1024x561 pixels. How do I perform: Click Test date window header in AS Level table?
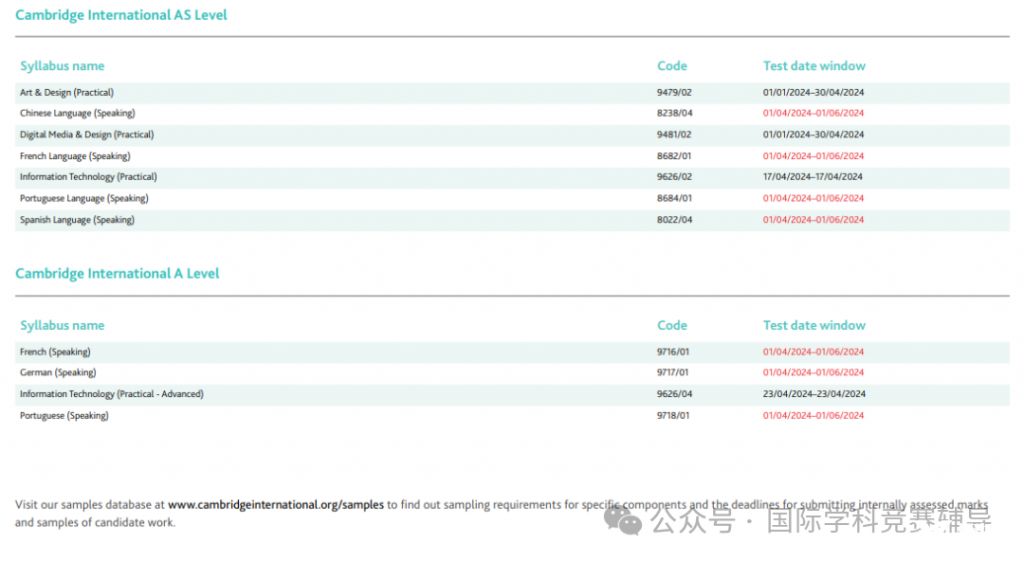[x=814, y=66]
